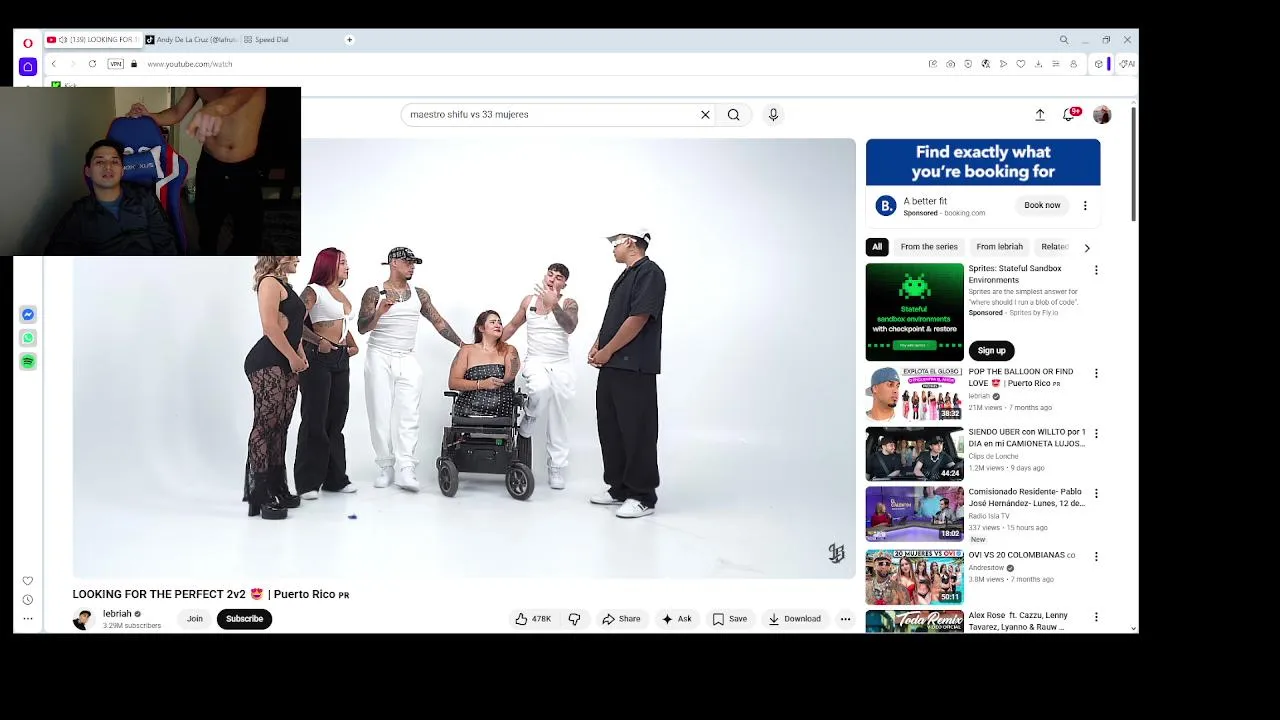
Task: Open Opera sidebar home button
Action: coord(28,67)
